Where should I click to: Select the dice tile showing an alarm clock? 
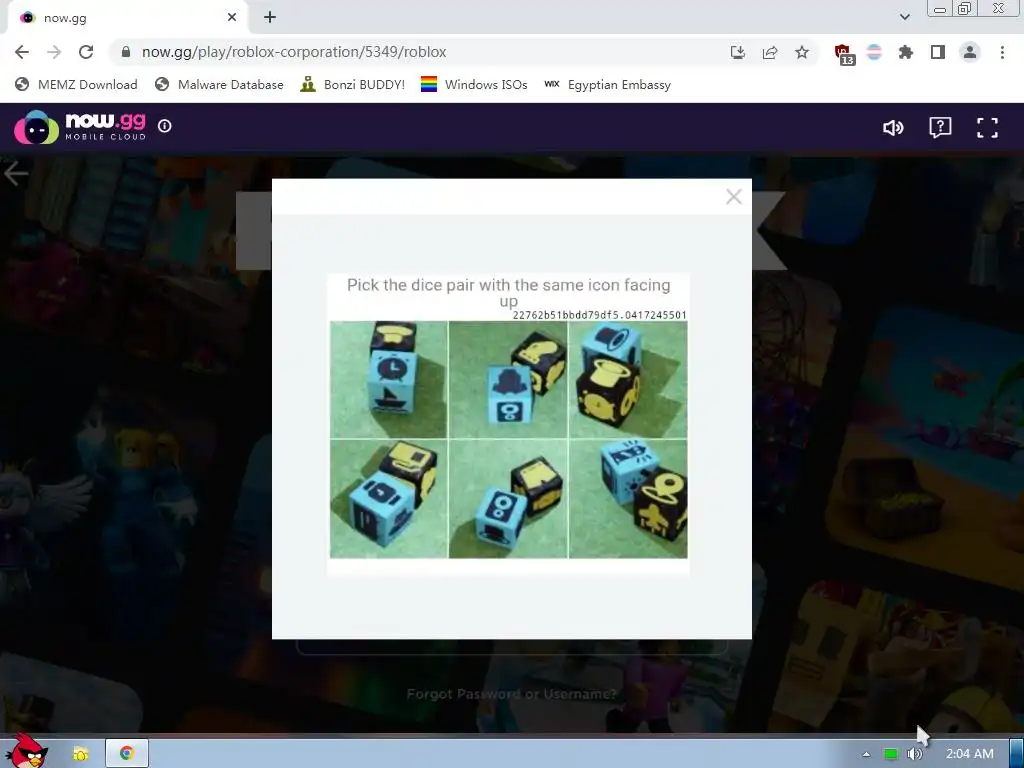coord(389,379)
